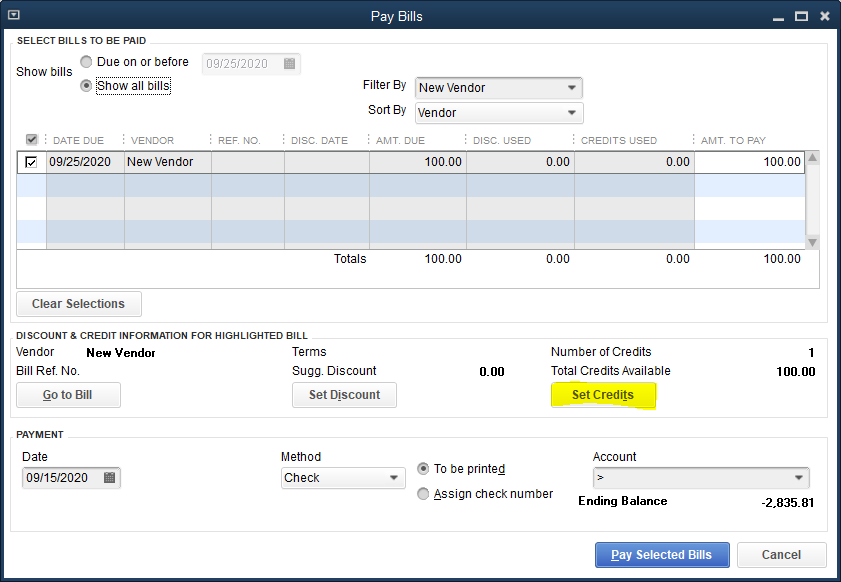The width and height of the screenshot is (841, 582).
Task: Open the Sort By dropdown
Action: pos(571,113)
